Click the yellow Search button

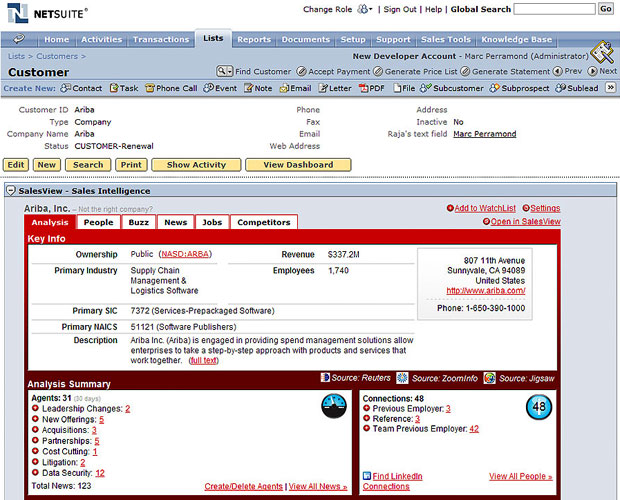(x=88, y=165)
